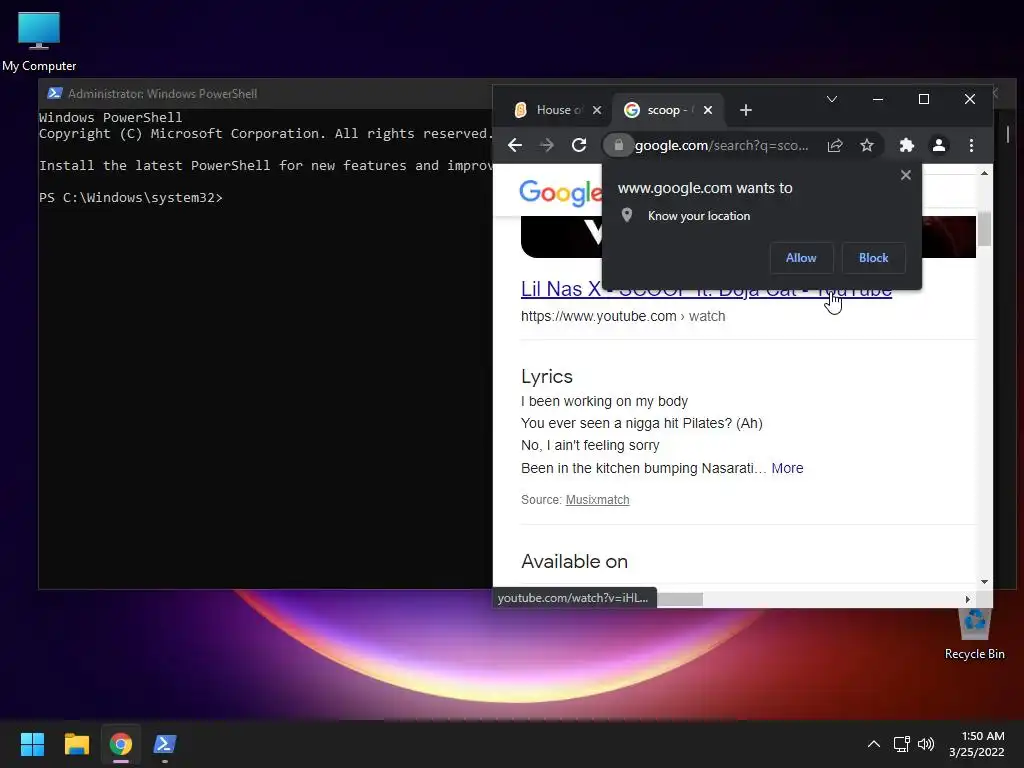Click Chrome's forward navigation arrow
This screenshot has width=1024, height=768.
click(547, 145)
